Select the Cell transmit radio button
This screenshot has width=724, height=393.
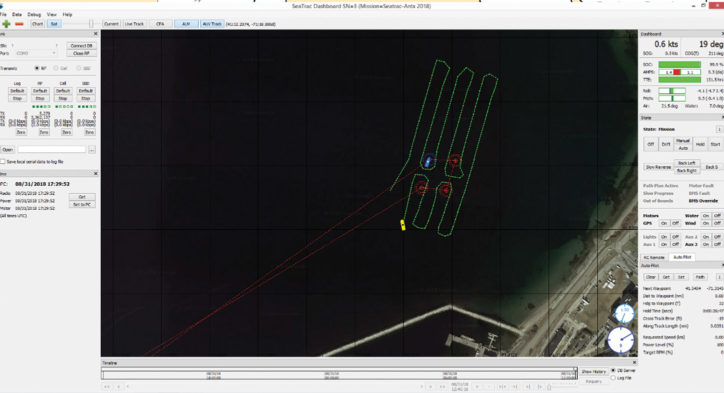[56, 68]
